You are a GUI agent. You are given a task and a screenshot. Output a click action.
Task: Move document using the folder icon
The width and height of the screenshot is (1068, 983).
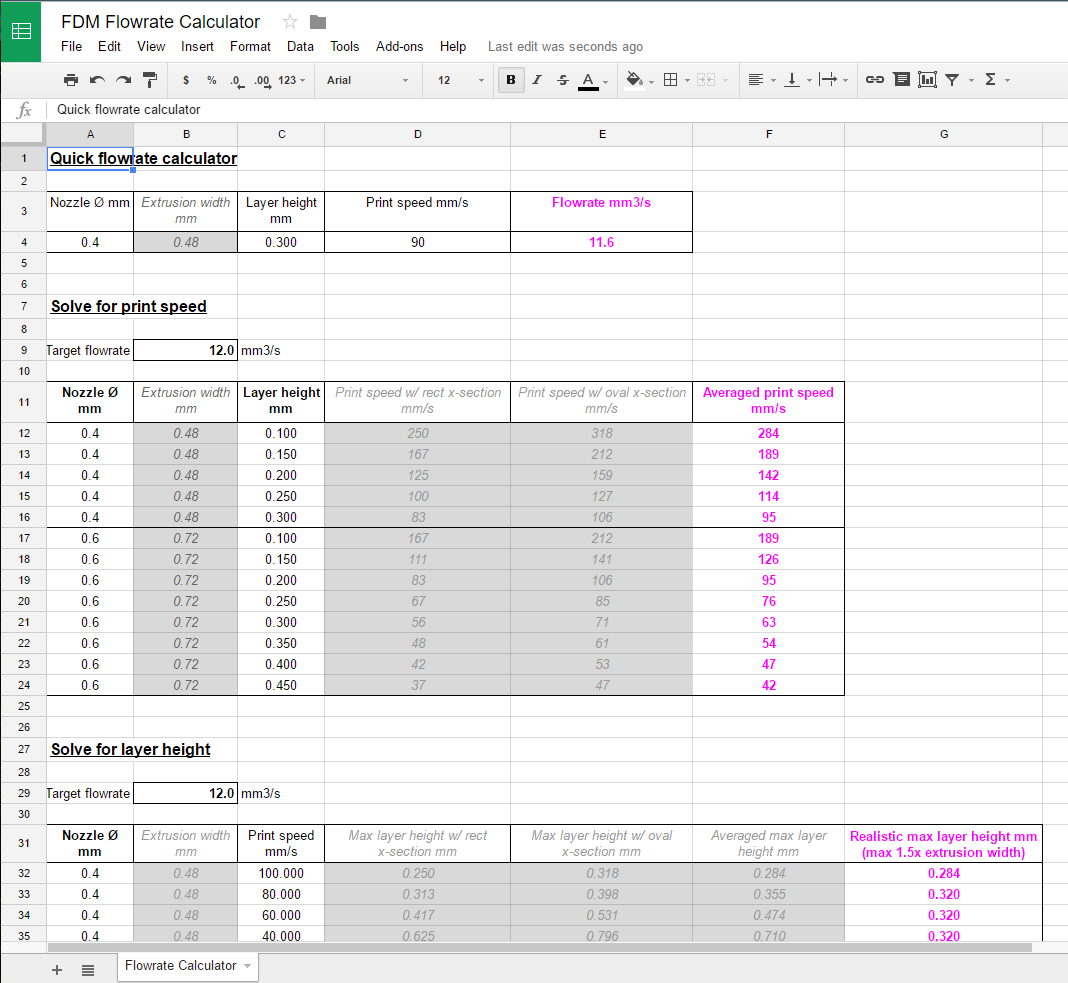pos(317,22)
